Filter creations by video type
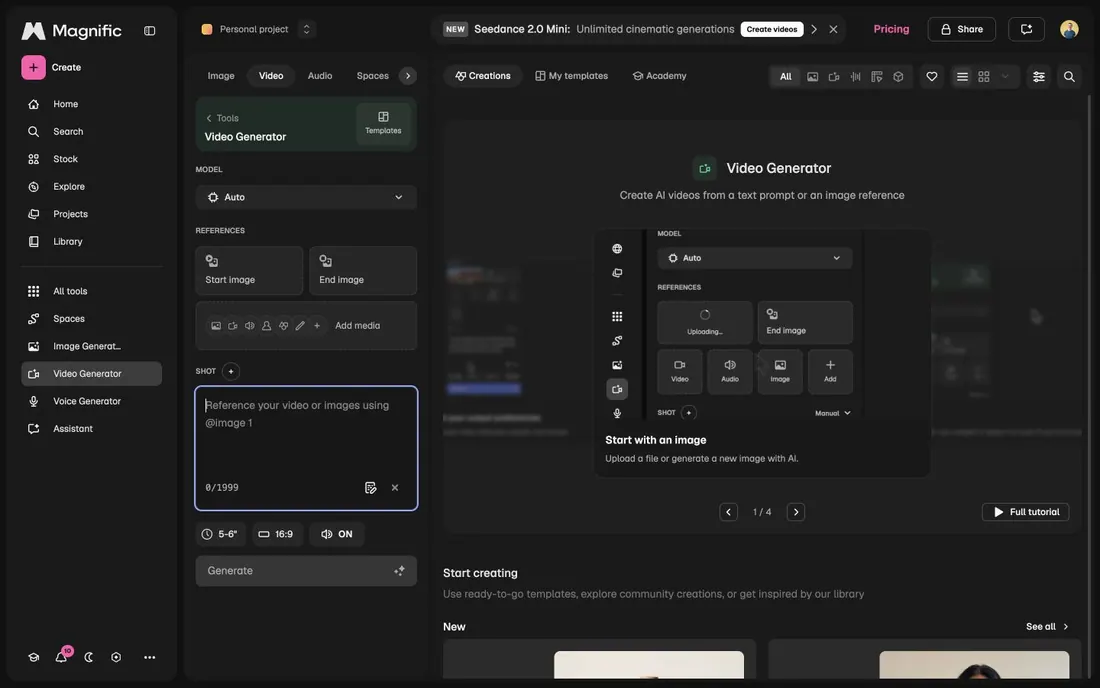Viewport: 1100px width, 688px height. point(833,76)
